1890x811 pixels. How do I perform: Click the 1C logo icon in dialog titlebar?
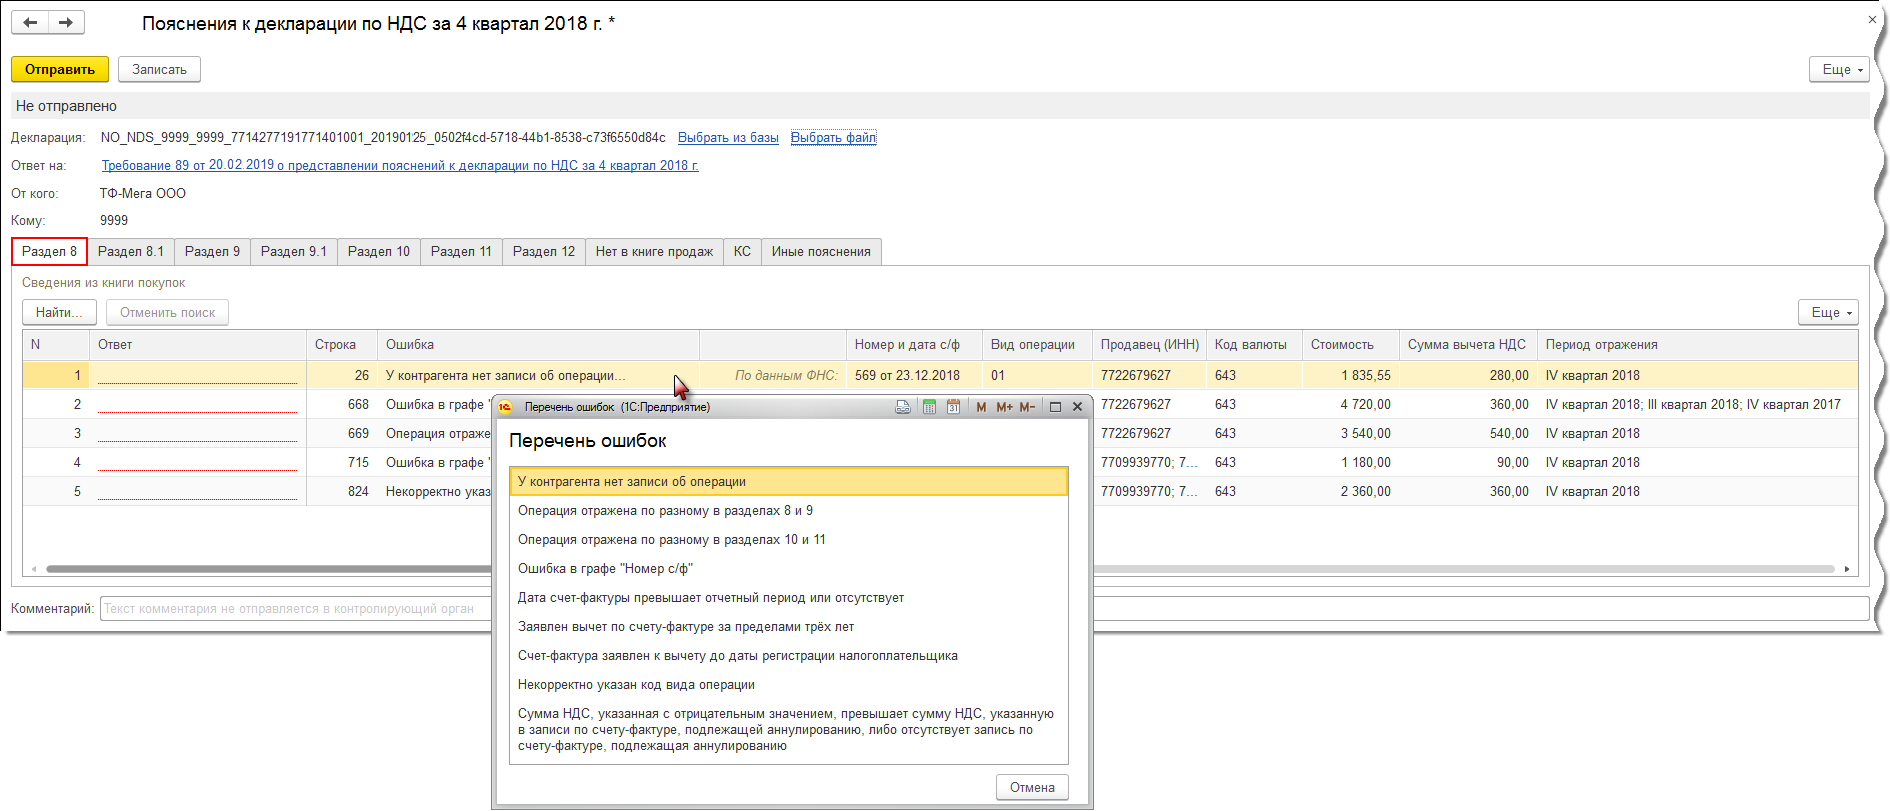point(505,407)
